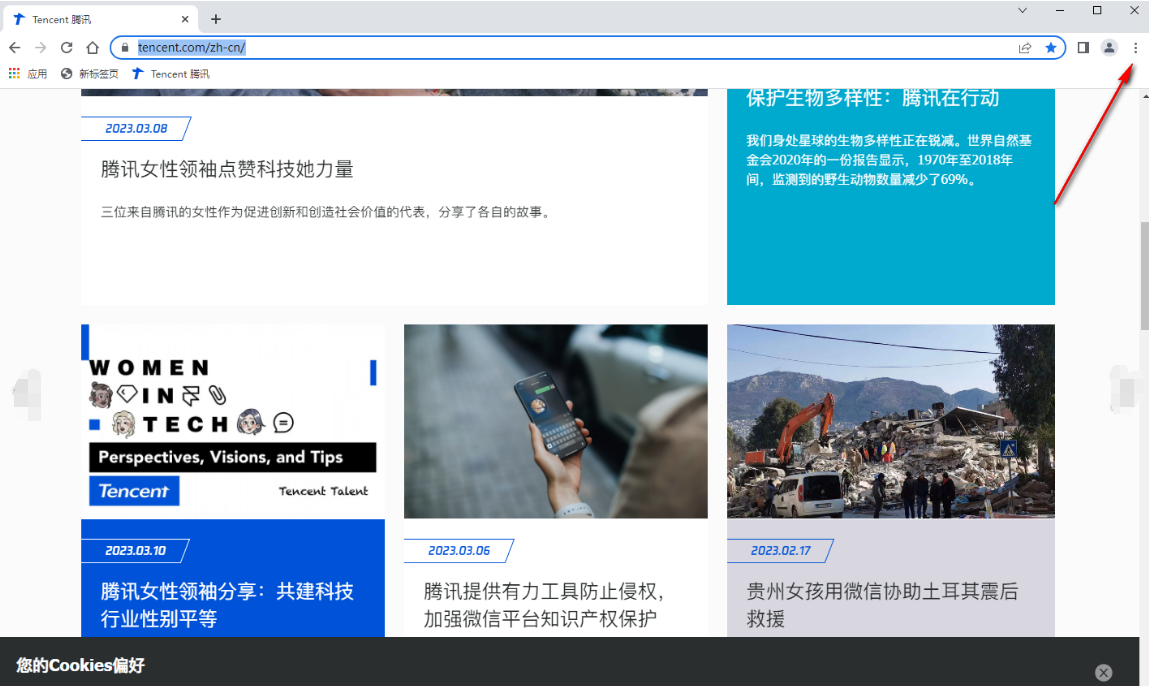Go back using the back arrow
This screenshot has height=689, width=1149.
pyautogui.click(x=14, y=47)
